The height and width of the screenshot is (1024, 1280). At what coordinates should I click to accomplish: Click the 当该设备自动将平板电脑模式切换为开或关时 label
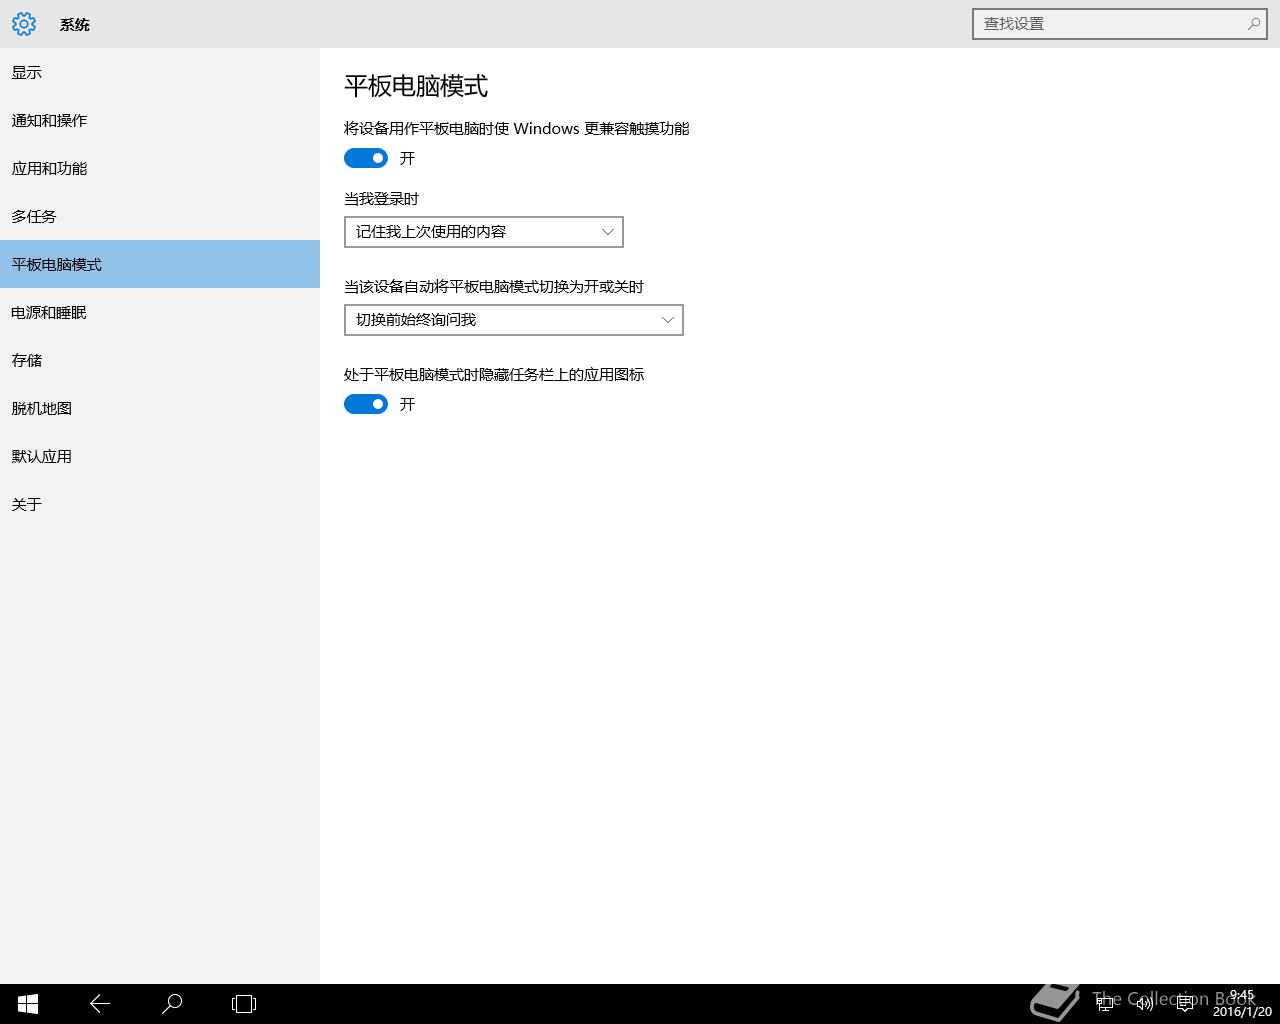(494, 287)
